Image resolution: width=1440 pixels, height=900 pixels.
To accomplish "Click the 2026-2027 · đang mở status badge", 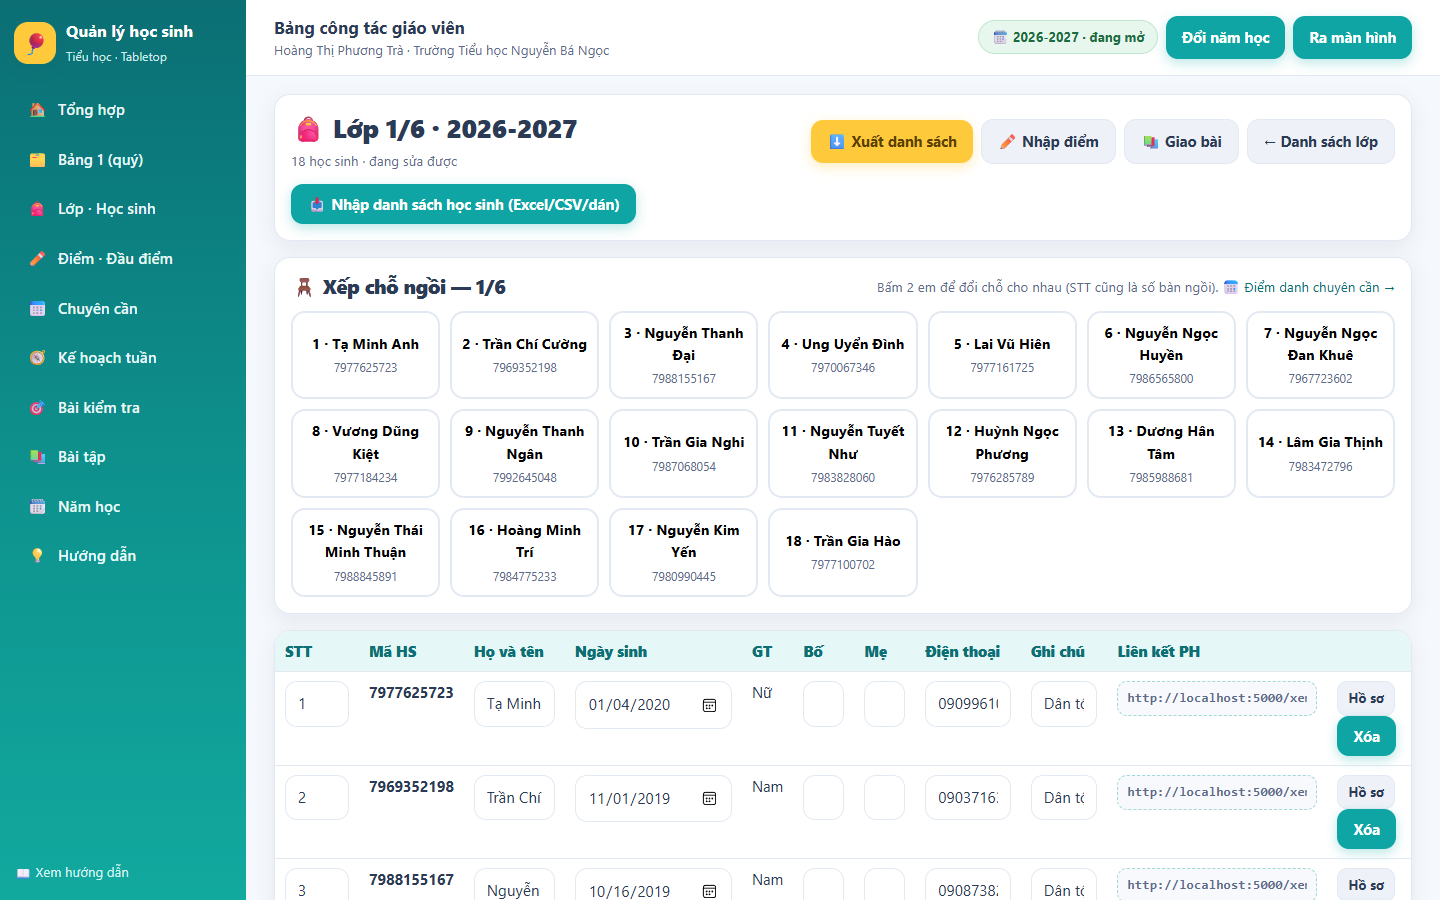I will tap(1068, 38).
